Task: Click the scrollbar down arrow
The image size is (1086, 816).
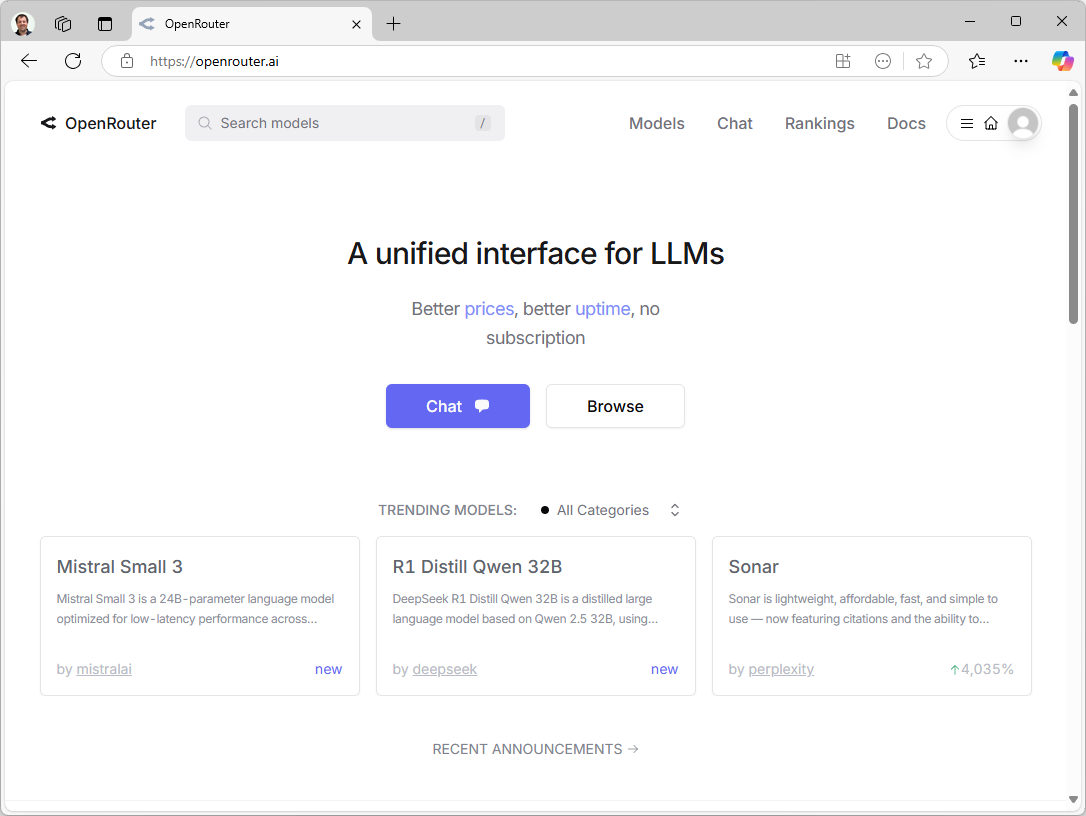Action: click(1073, 799)
